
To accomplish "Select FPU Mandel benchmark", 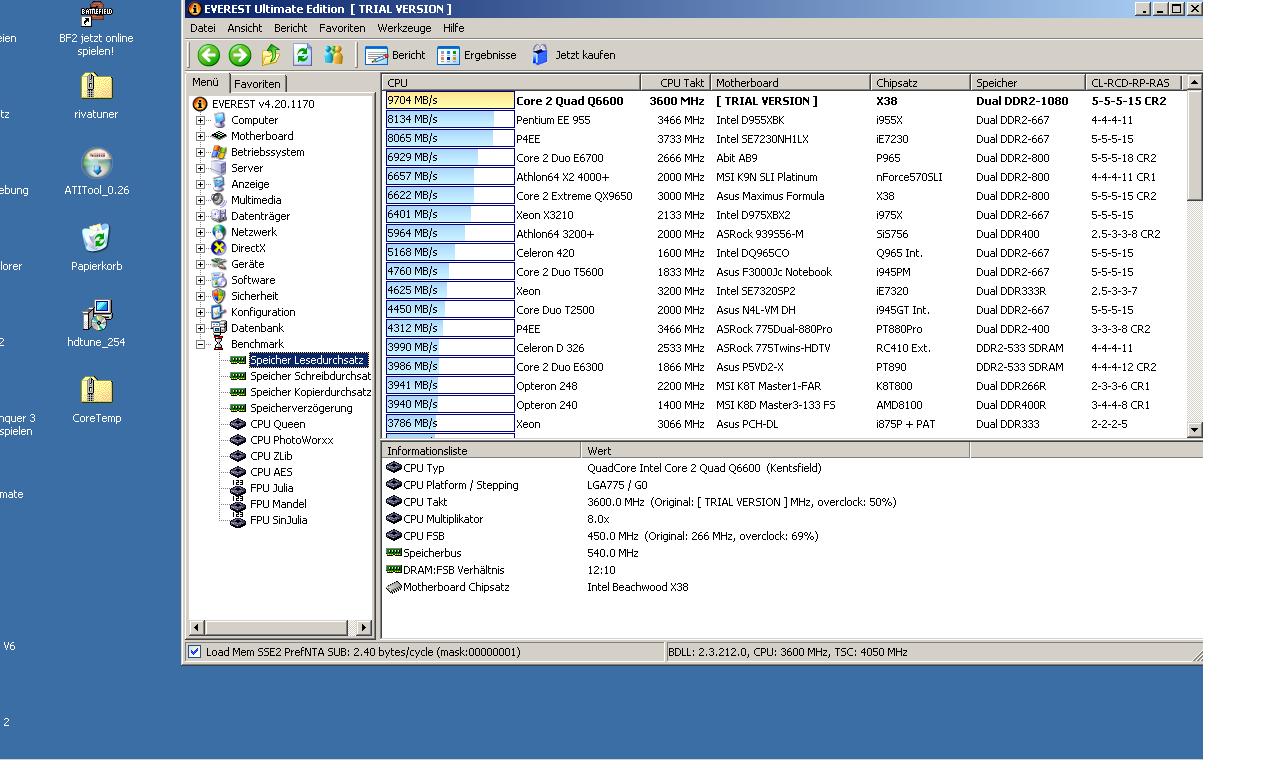I will (x=278, y=504).
